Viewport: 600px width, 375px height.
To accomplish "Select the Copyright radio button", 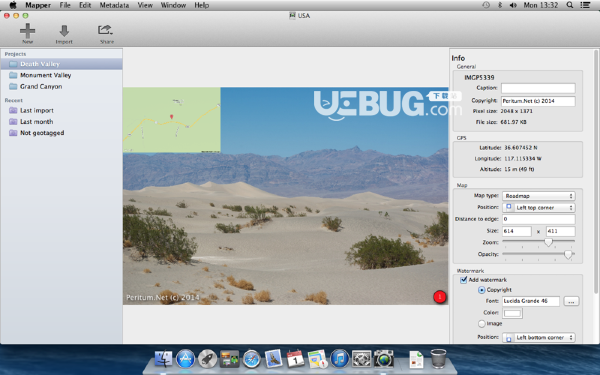I will tap(482, 290).
